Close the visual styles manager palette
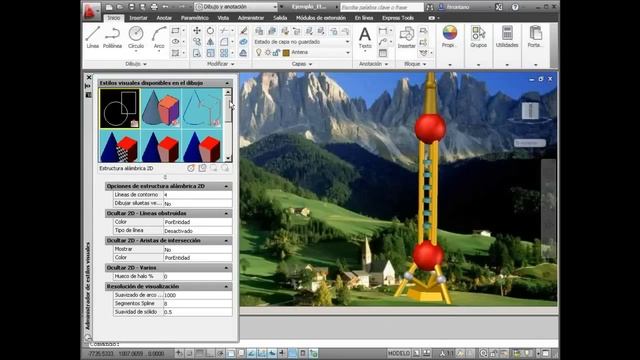The image size is (640, 360). click(89, 77)
